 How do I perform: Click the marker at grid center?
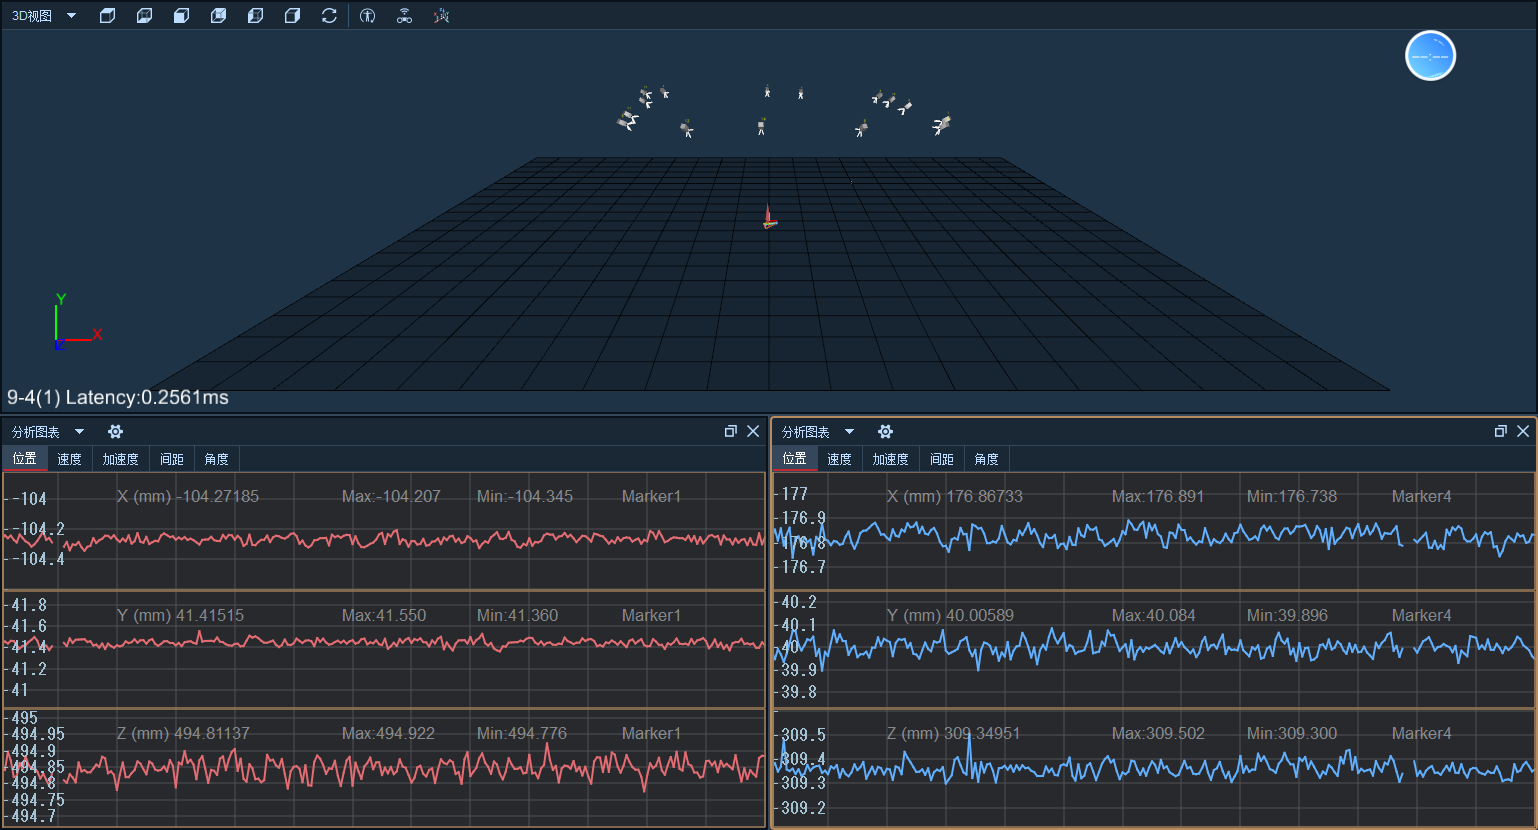[x=768, y=218]
